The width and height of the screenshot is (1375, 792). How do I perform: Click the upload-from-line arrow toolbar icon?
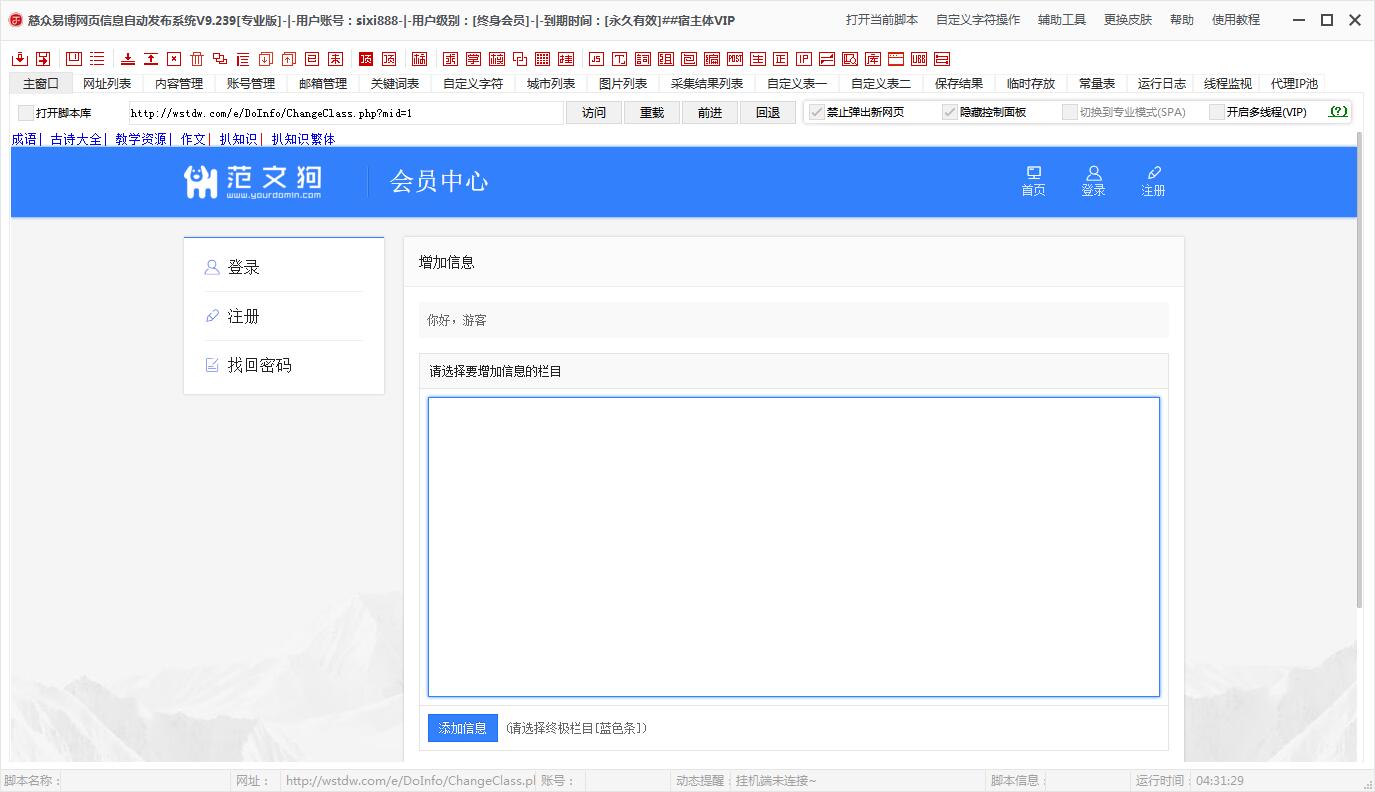point(151,59)
